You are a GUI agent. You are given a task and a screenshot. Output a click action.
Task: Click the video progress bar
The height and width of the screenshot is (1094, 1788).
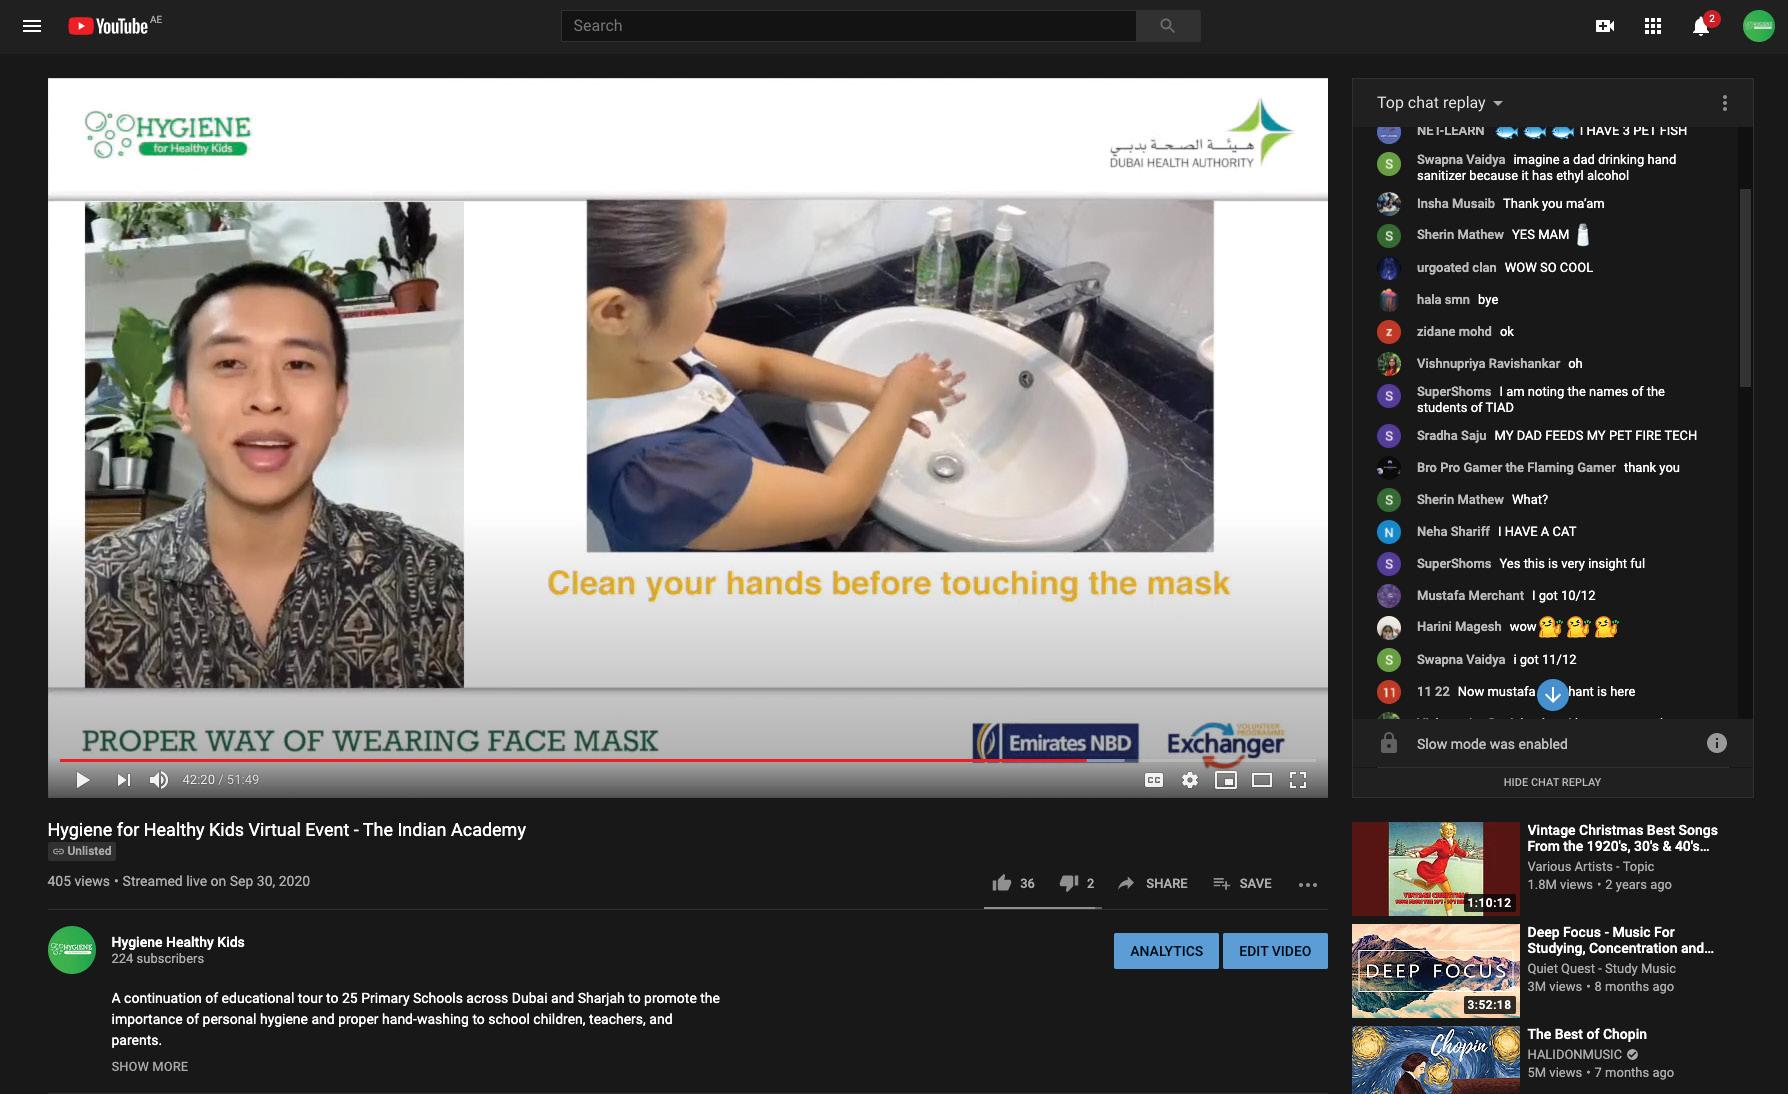click(x=688, y=760)
